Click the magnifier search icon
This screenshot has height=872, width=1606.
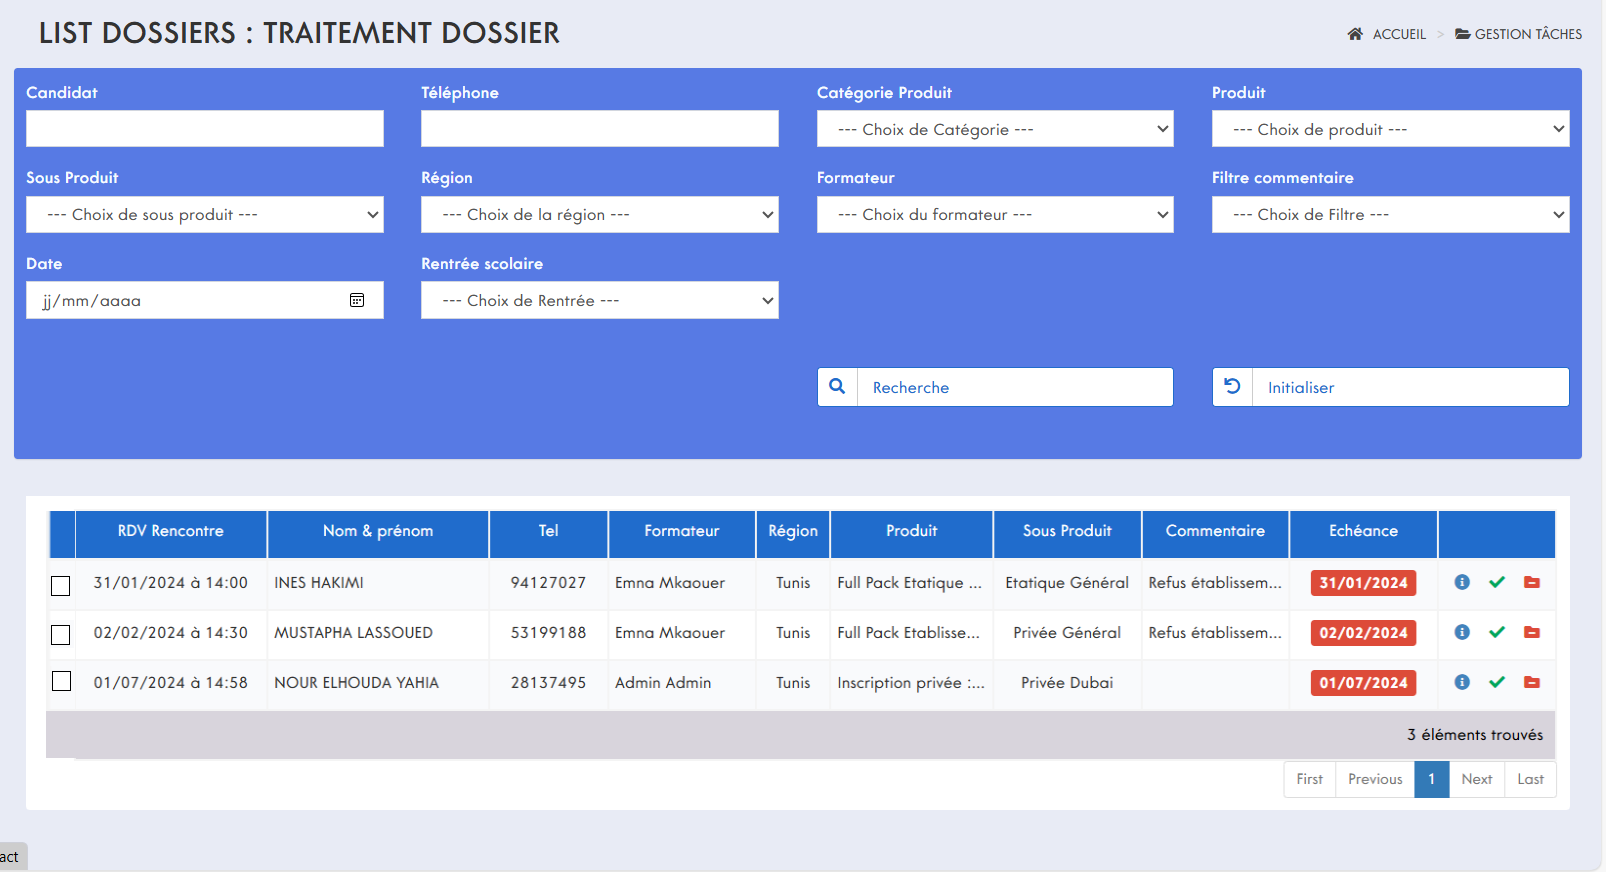pos(837,387)
